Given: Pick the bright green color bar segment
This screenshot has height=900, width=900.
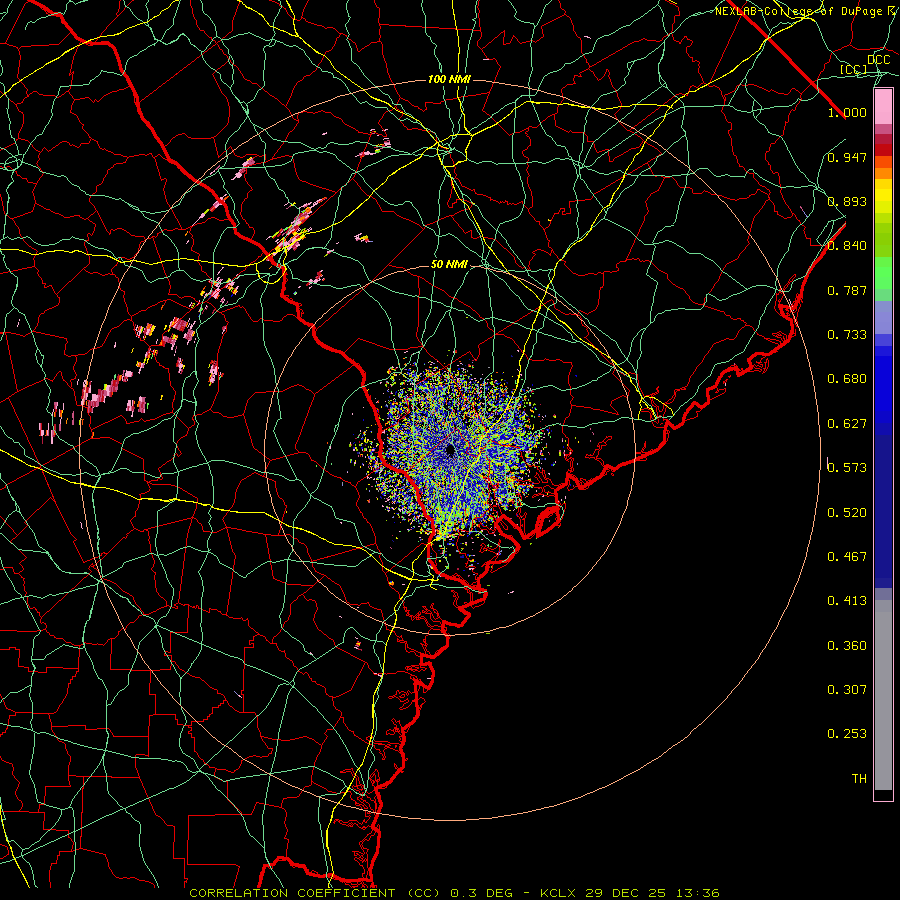Looking at the screenshot, I should tap(883, 274).
